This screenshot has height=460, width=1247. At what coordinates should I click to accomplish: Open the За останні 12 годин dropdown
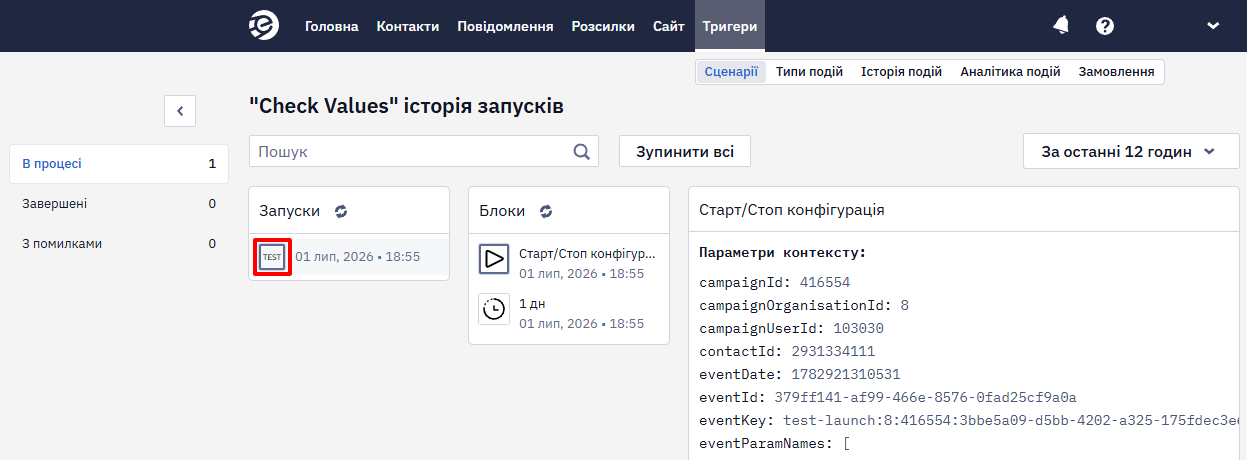(1131, 152)
